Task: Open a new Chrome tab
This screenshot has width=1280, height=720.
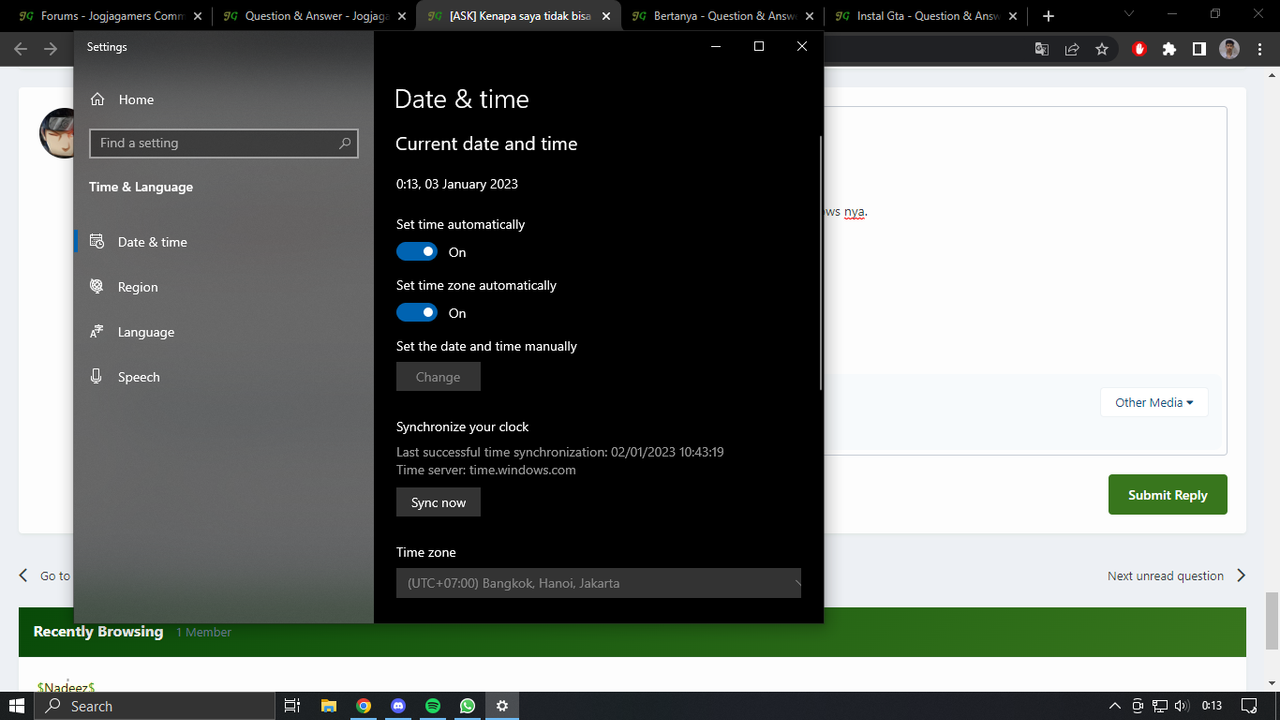Action: click(1048, 16)
